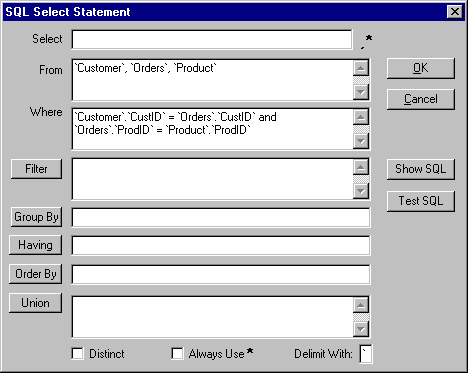Click the Filter box scroll down arrow
The width and height of the screenshot is (468, 373).
pyautogui.click(x=361, y=191)
